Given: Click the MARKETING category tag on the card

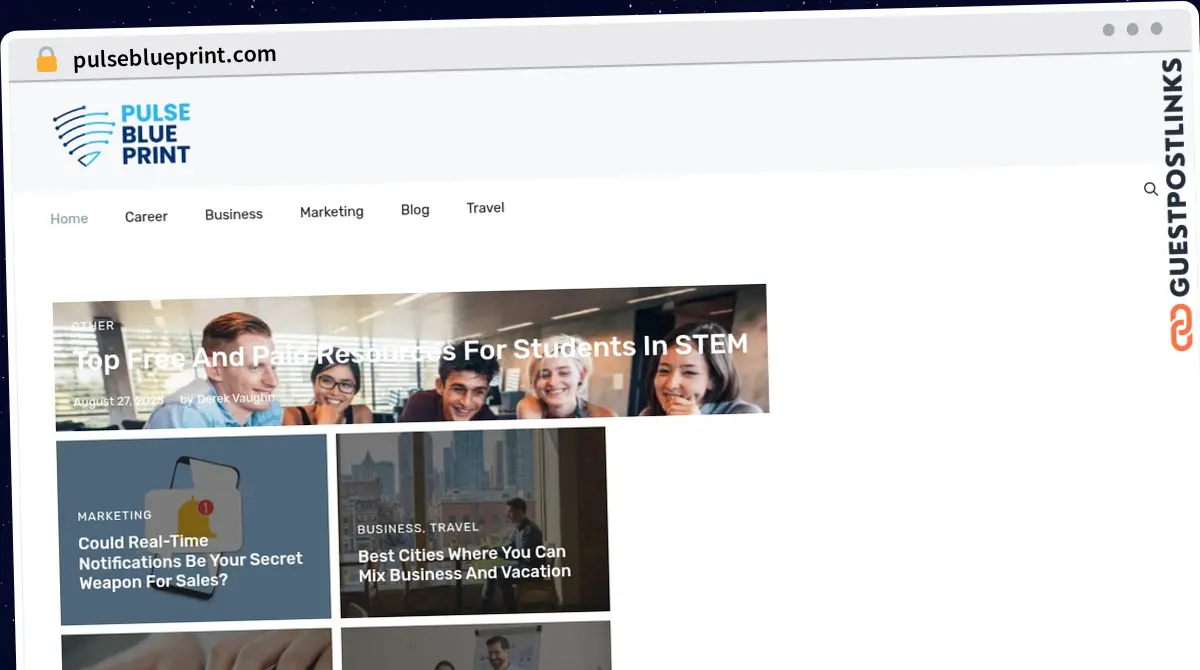Looking at the screenshot, I should (114, 515).
